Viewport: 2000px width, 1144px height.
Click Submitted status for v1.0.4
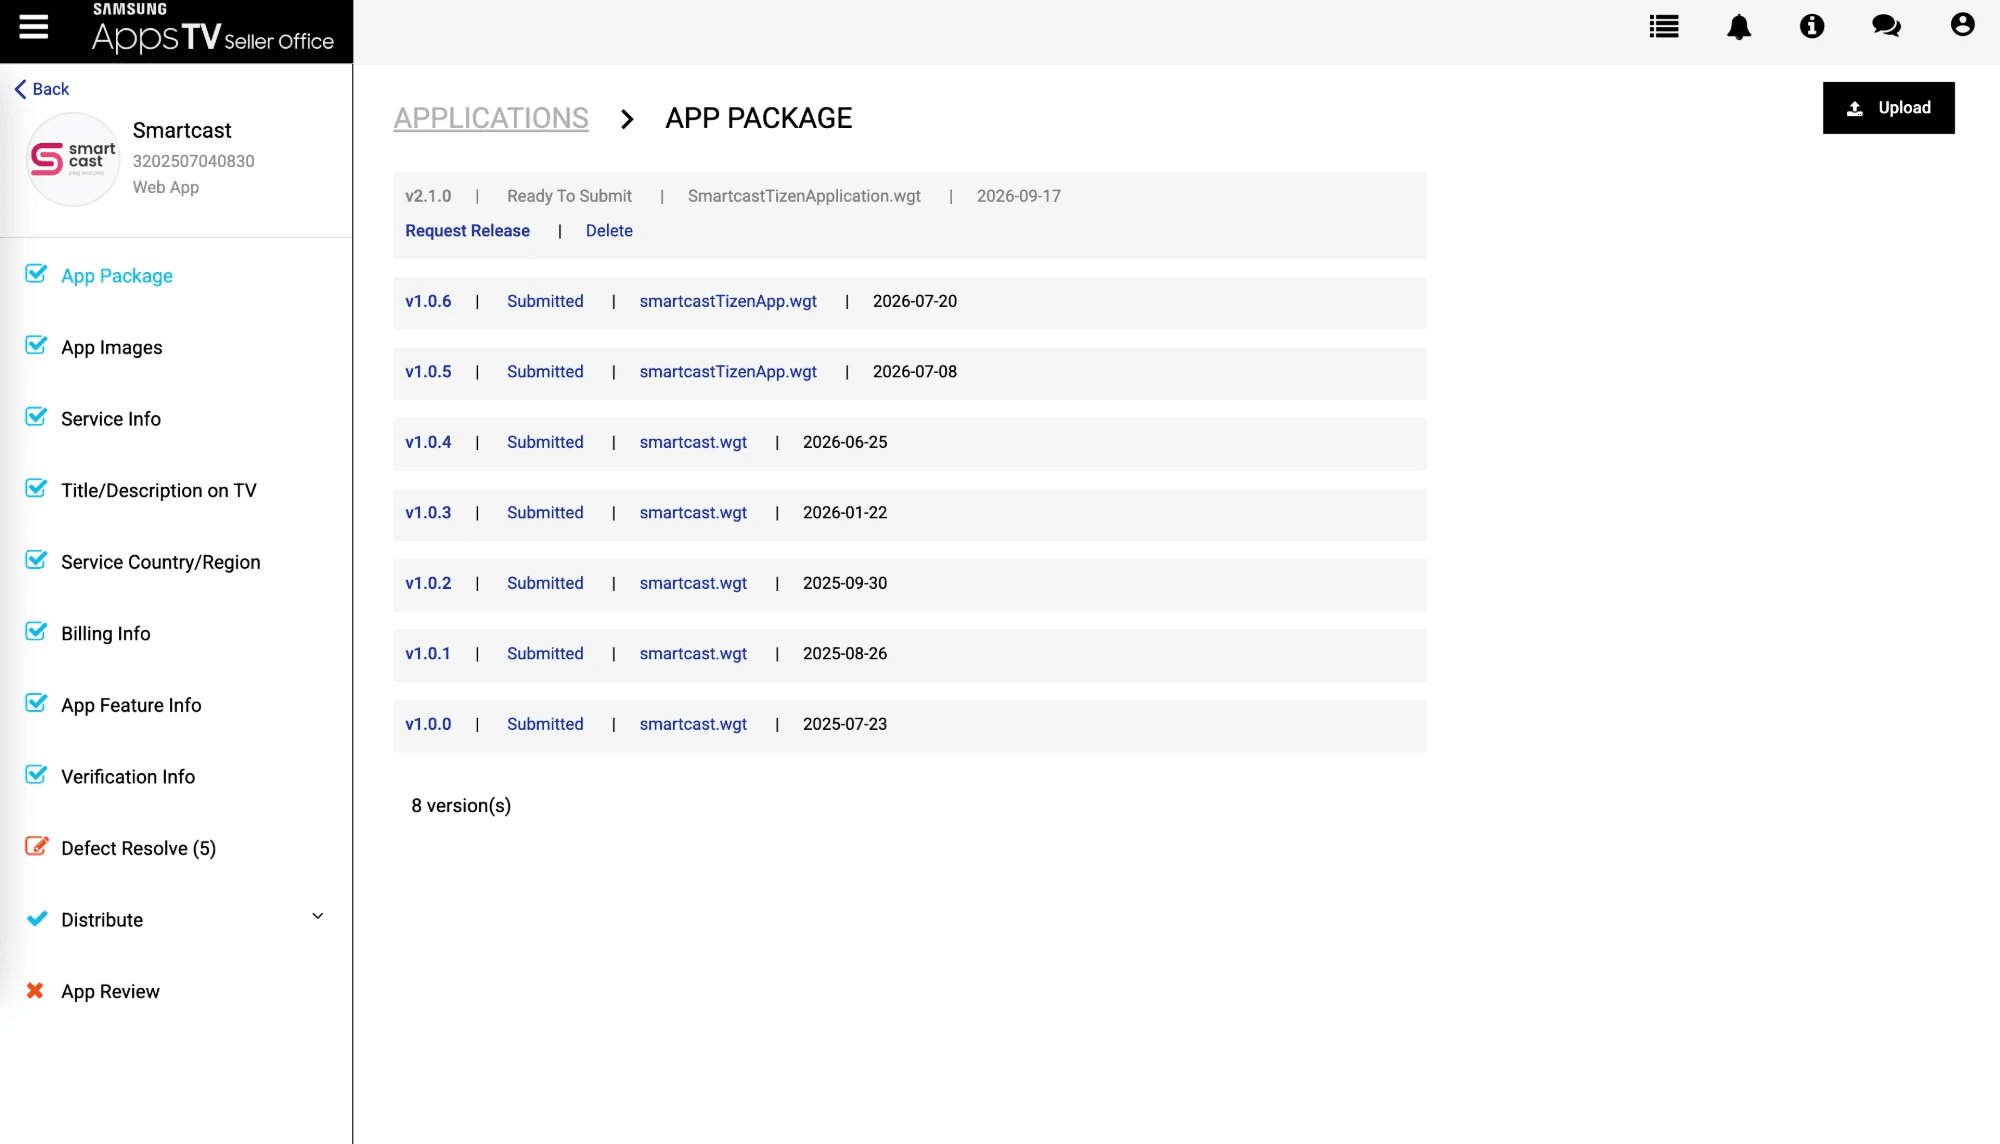pos(545,442)
